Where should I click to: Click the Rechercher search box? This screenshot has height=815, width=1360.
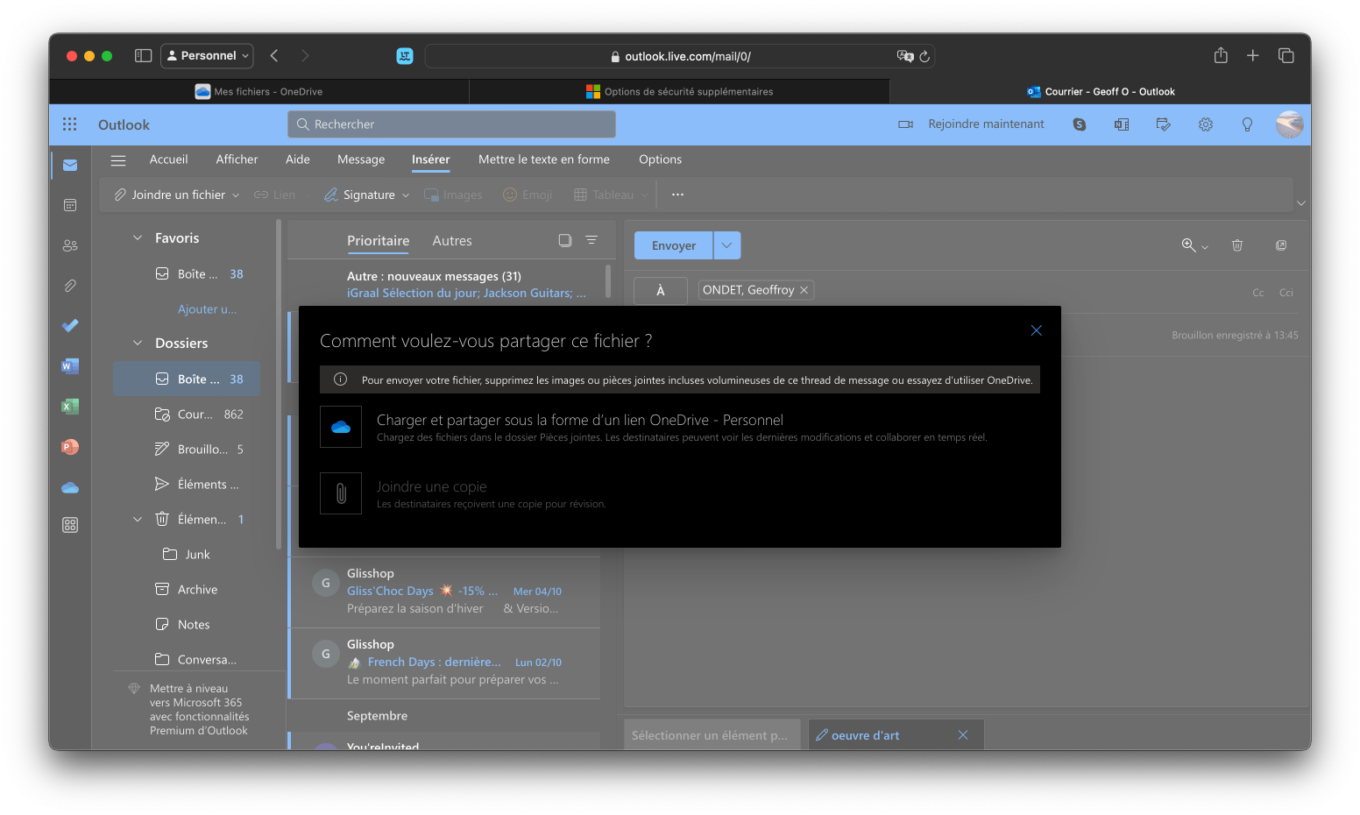point(452,124)
